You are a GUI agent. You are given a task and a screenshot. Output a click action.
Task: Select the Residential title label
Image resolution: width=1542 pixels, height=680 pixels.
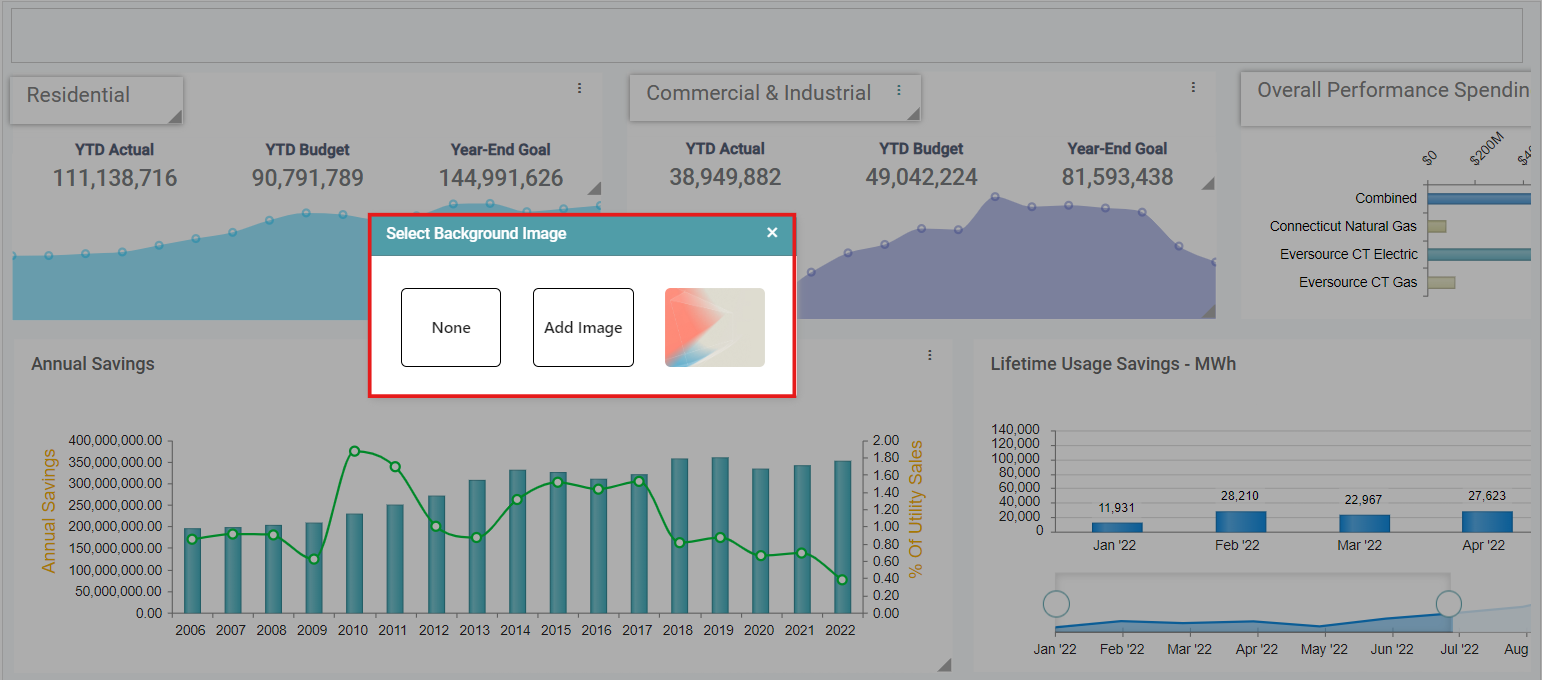[79, 95]
